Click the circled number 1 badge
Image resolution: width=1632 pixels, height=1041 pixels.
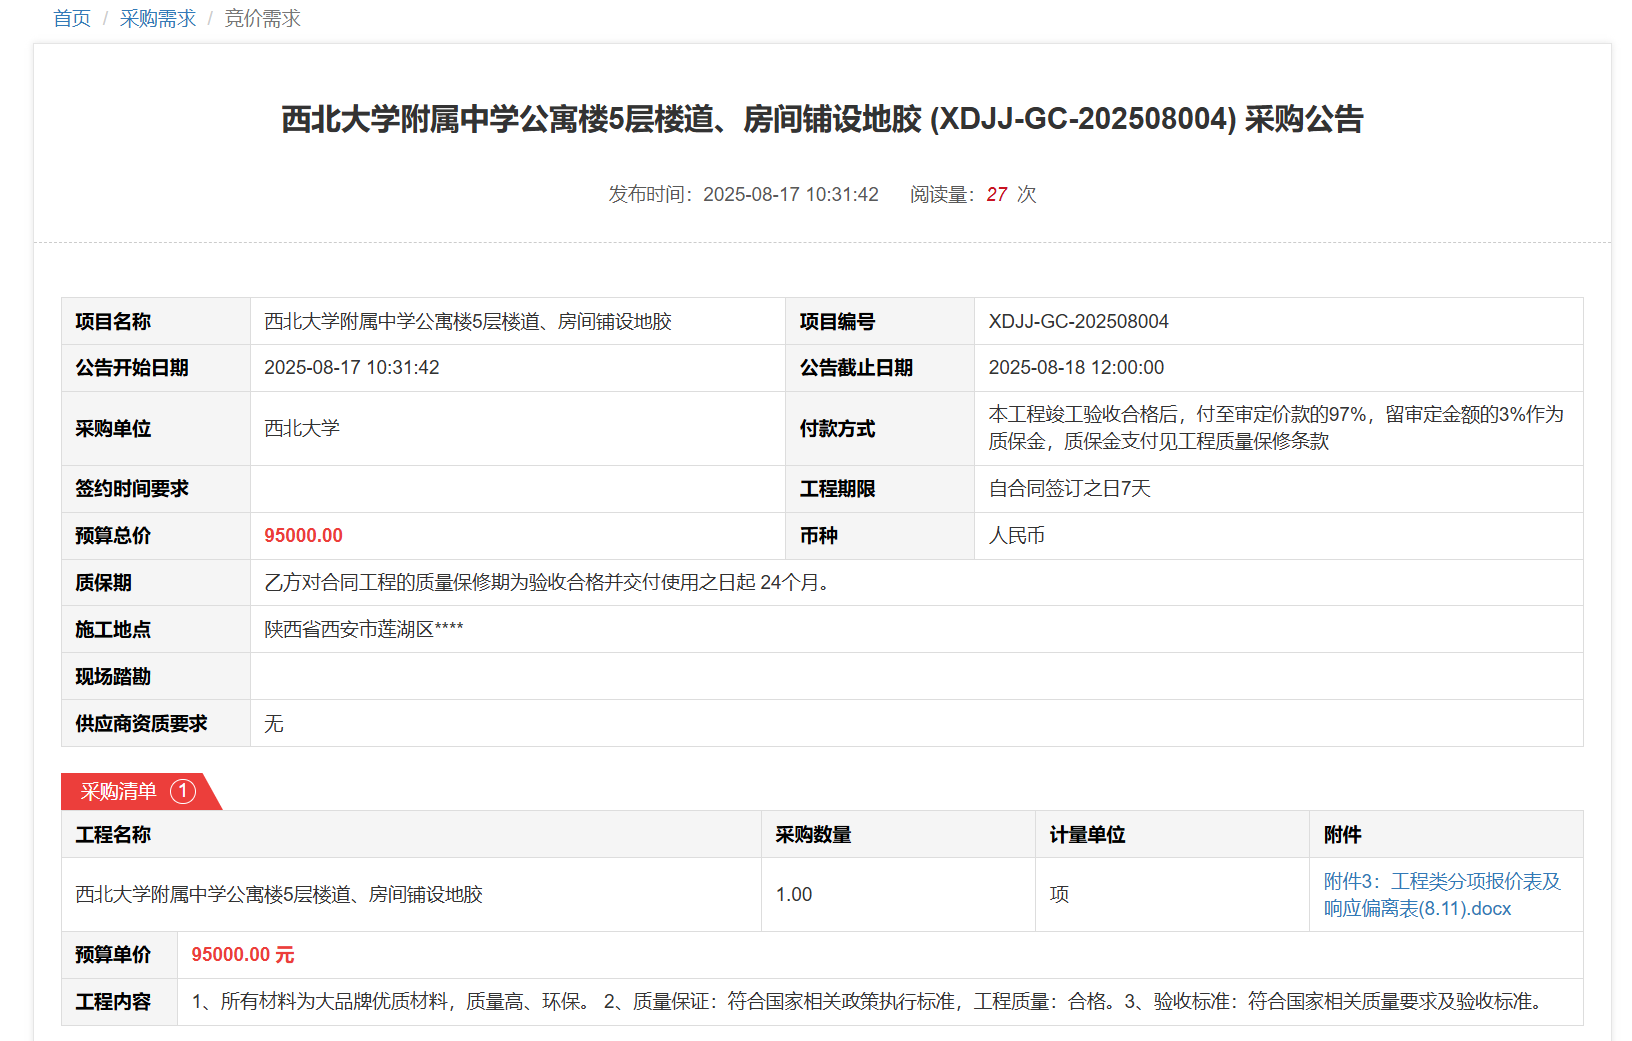pyautogui.click(x=183, y=791)
